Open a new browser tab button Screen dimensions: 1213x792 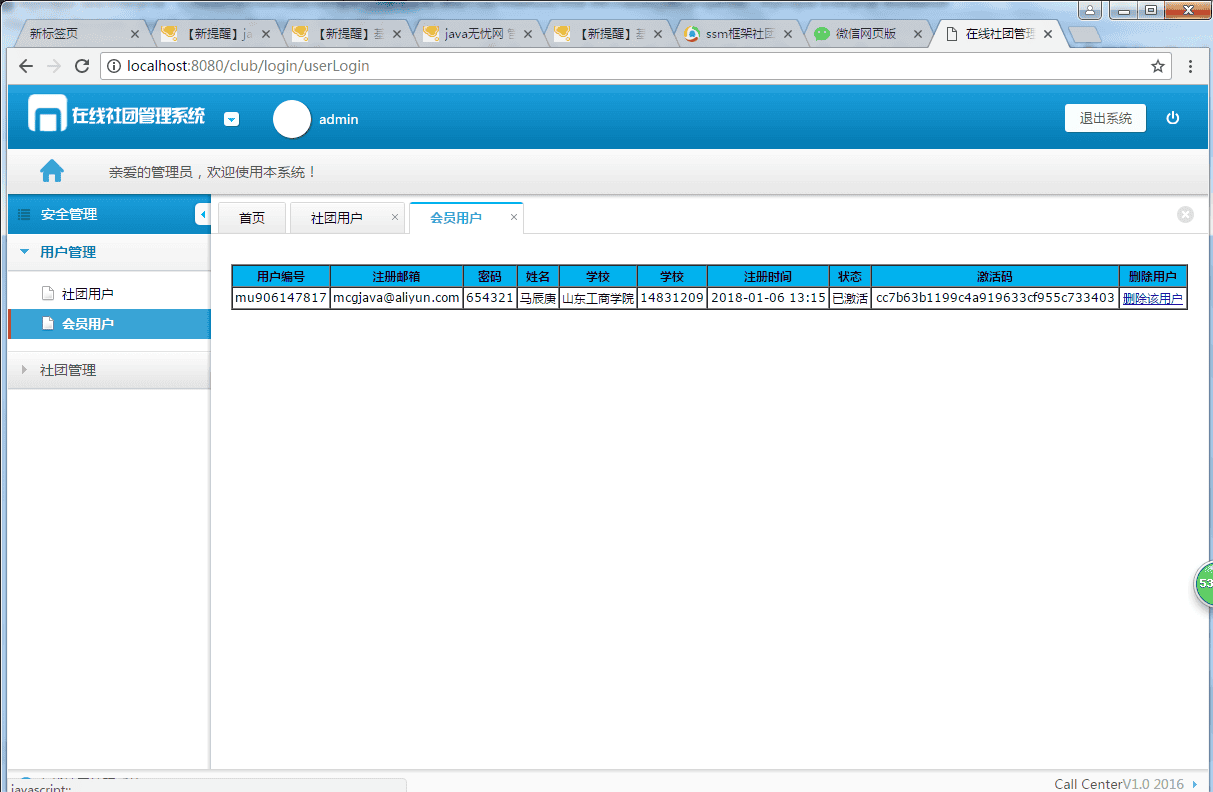[x=1085, y=35]
